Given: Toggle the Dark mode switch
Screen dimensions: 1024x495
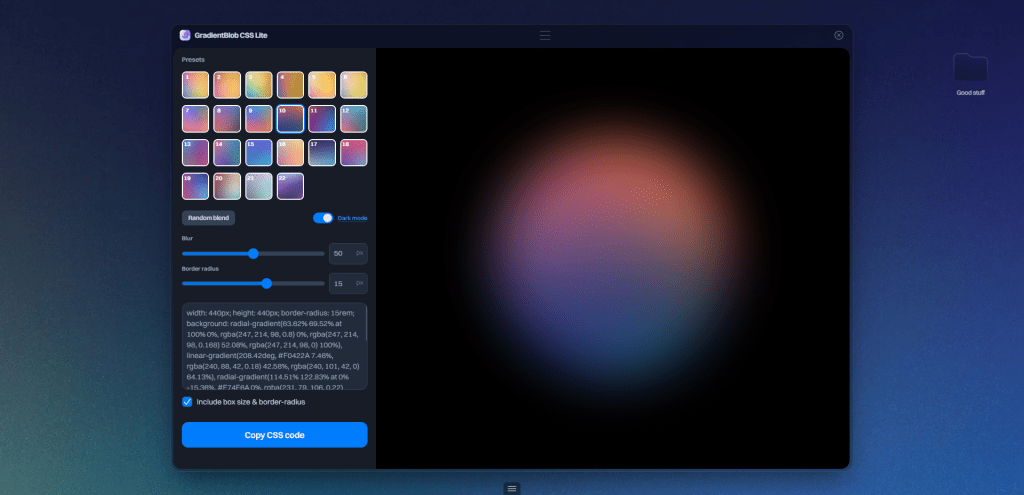Looking at the screenshot, I should [323, 218].
